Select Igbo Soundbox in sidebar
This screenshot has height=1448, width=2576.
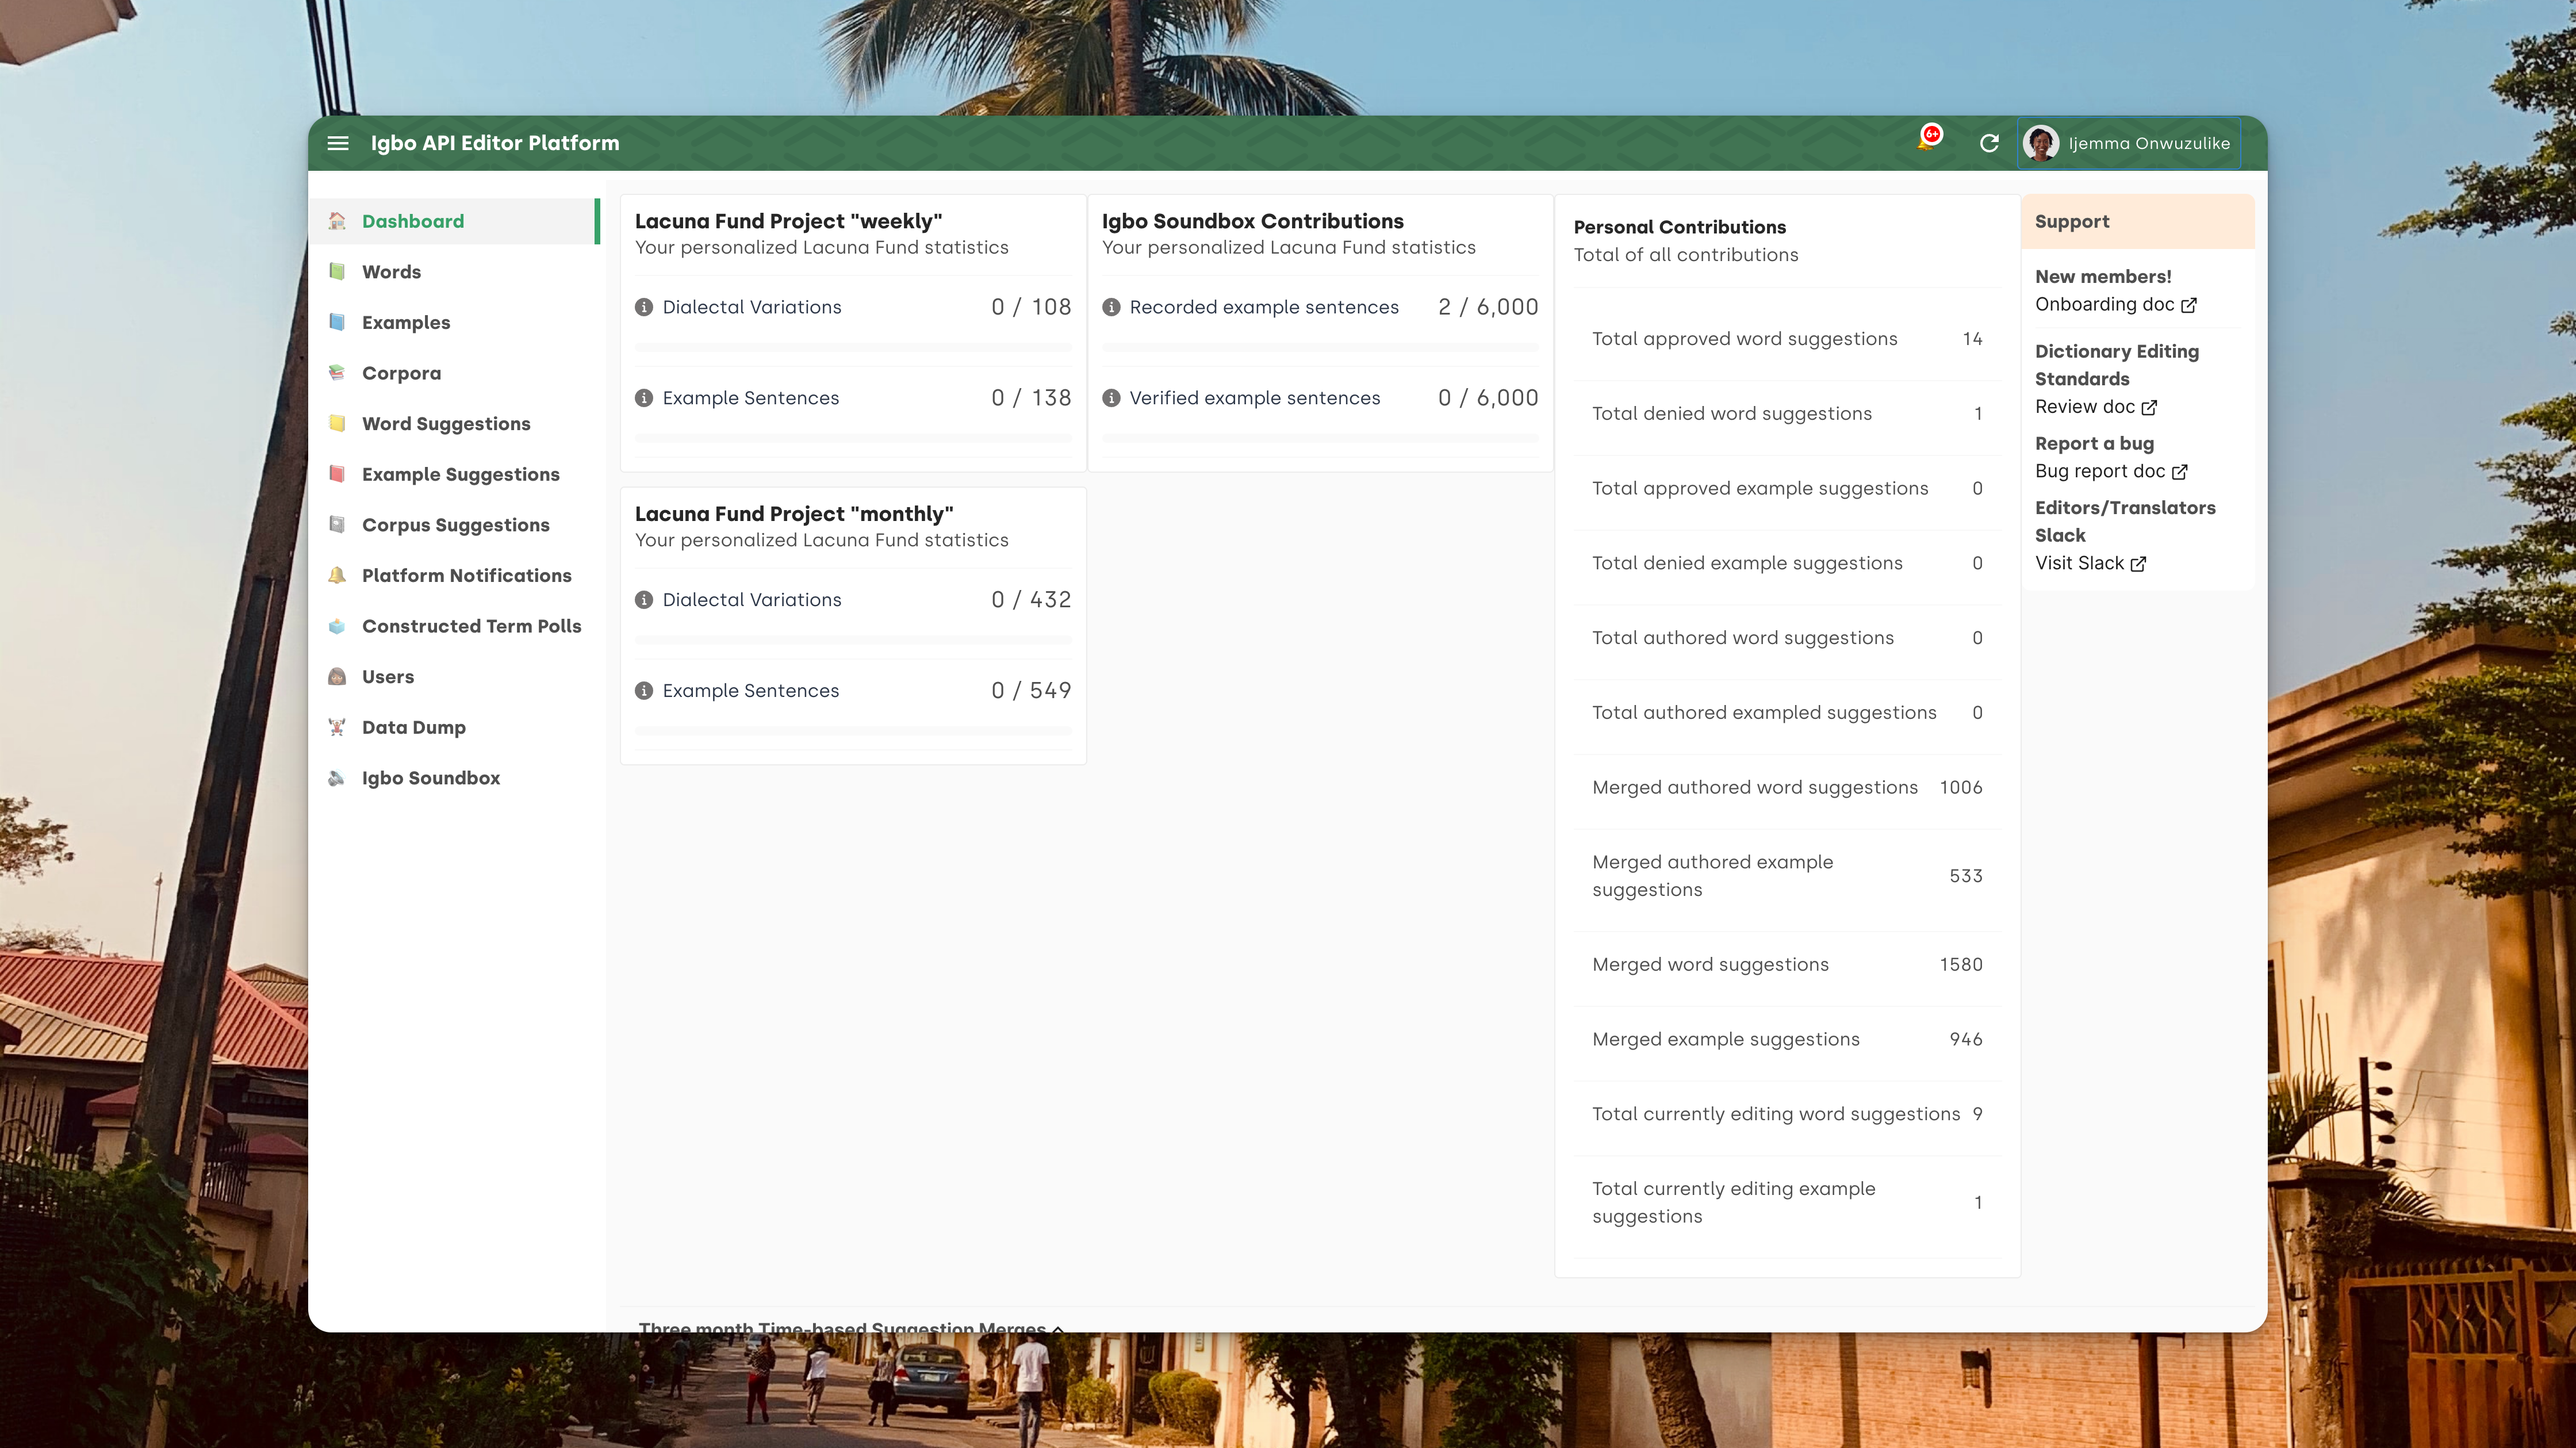430,778
